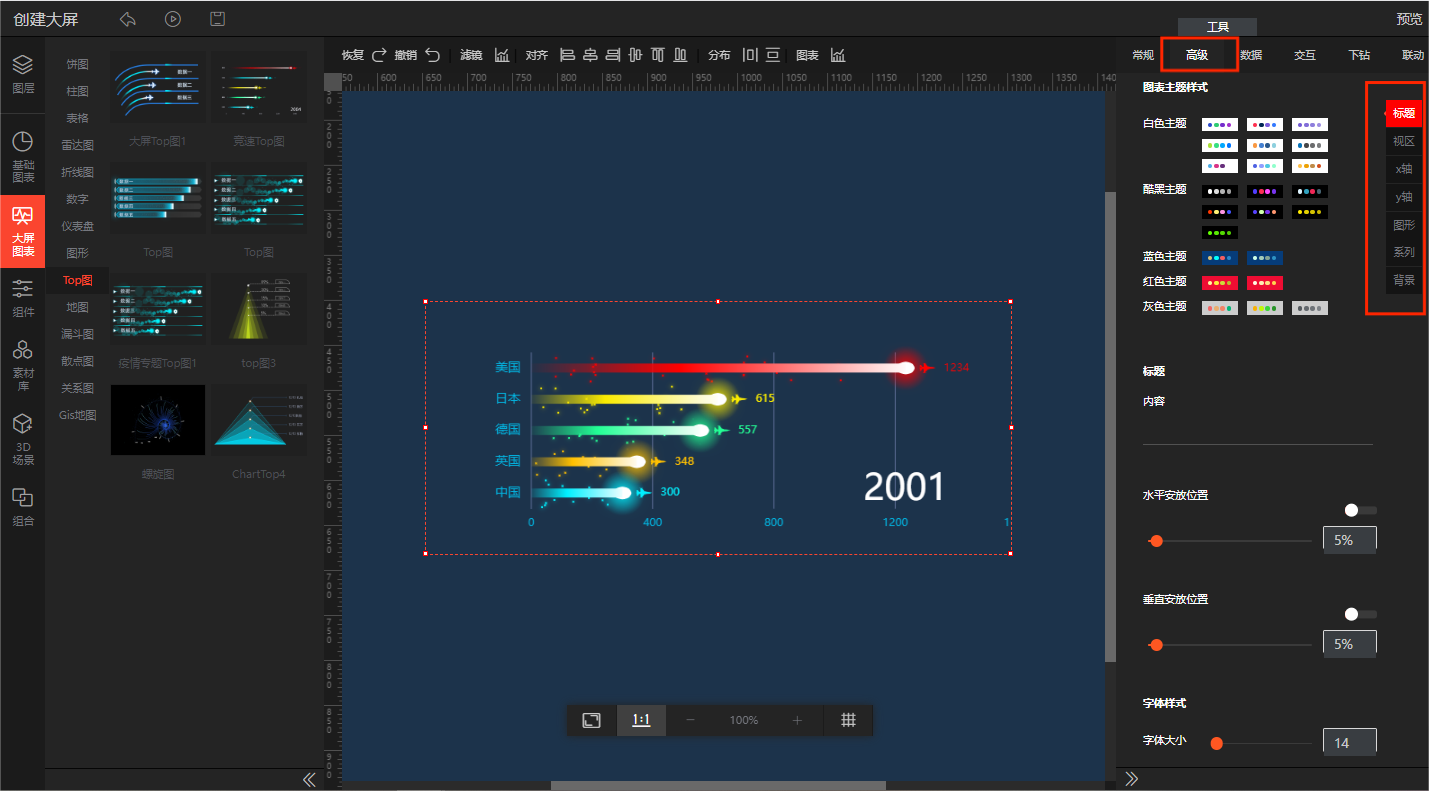
Task: Switch to the 高级 tab
Action: pyautogui.click(x=1197, y=55)
